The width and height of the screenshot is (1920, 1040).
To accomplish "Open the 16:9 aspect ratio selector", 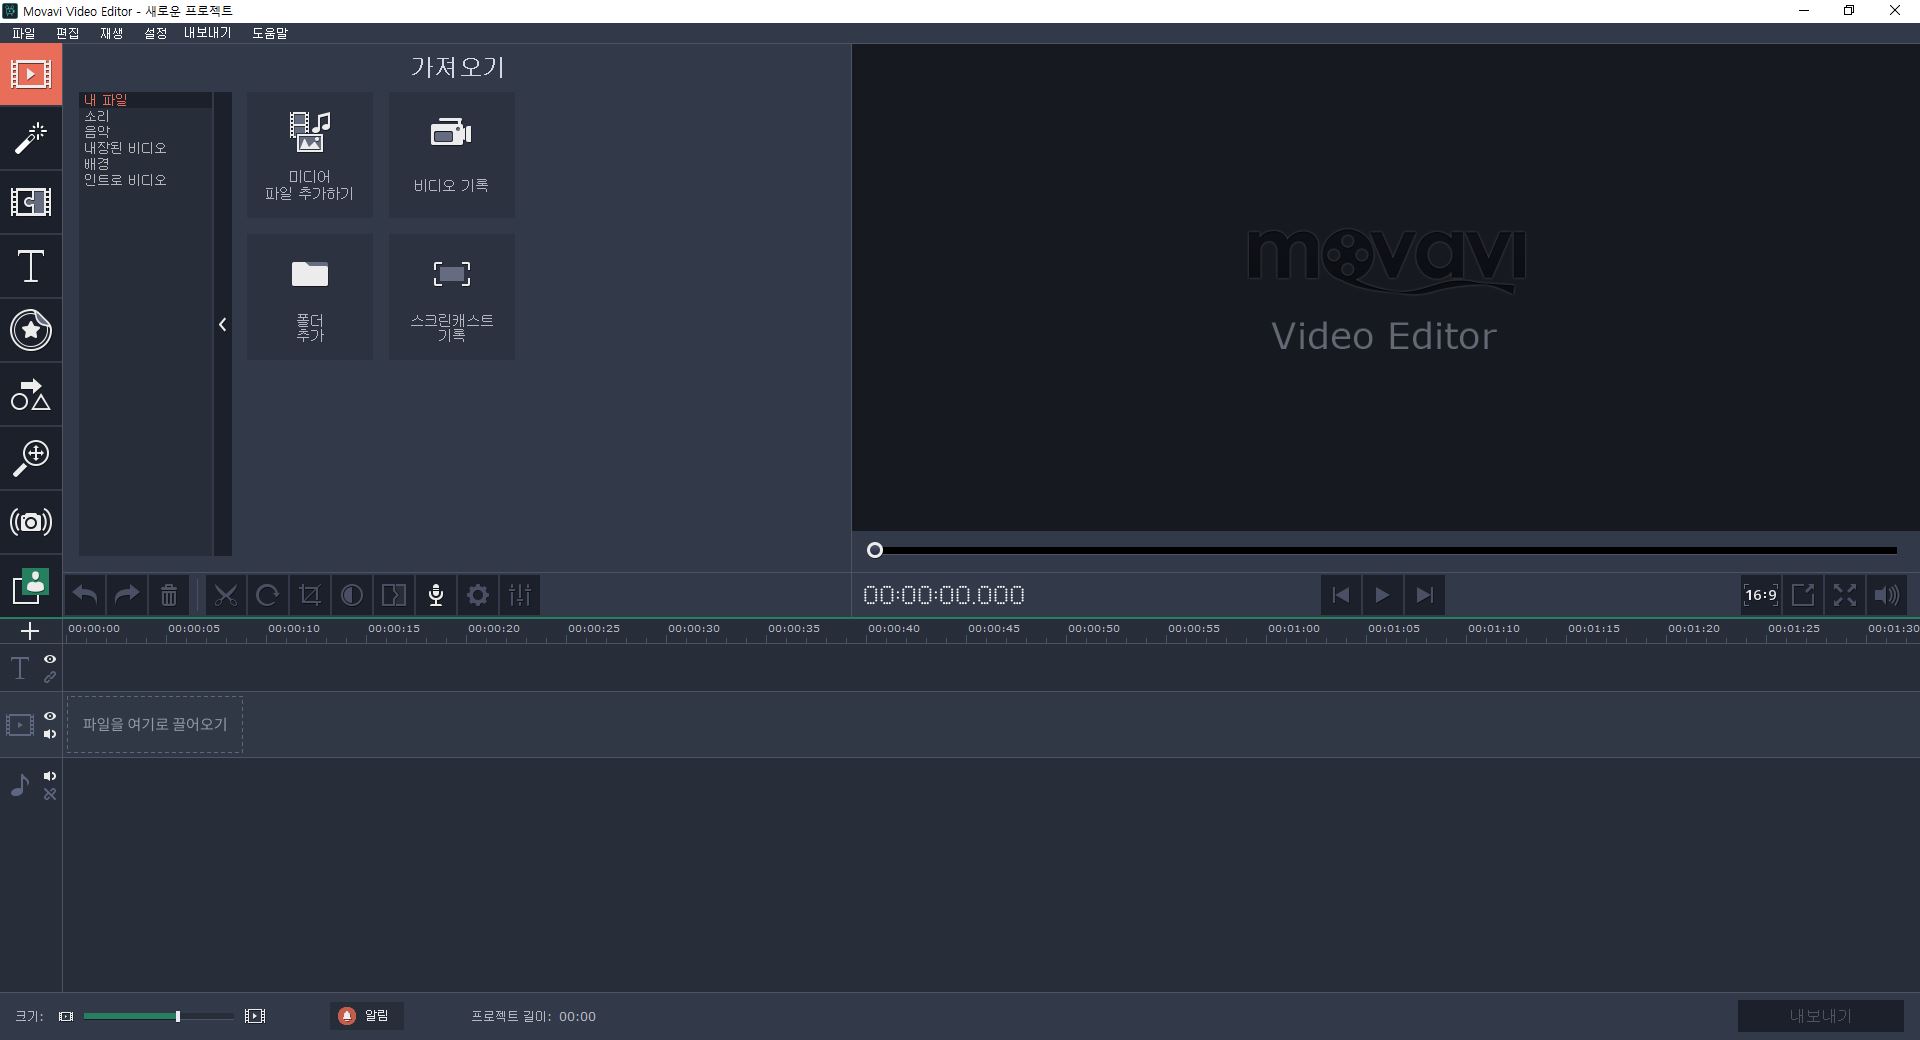I will click(x=1761, y=595).
